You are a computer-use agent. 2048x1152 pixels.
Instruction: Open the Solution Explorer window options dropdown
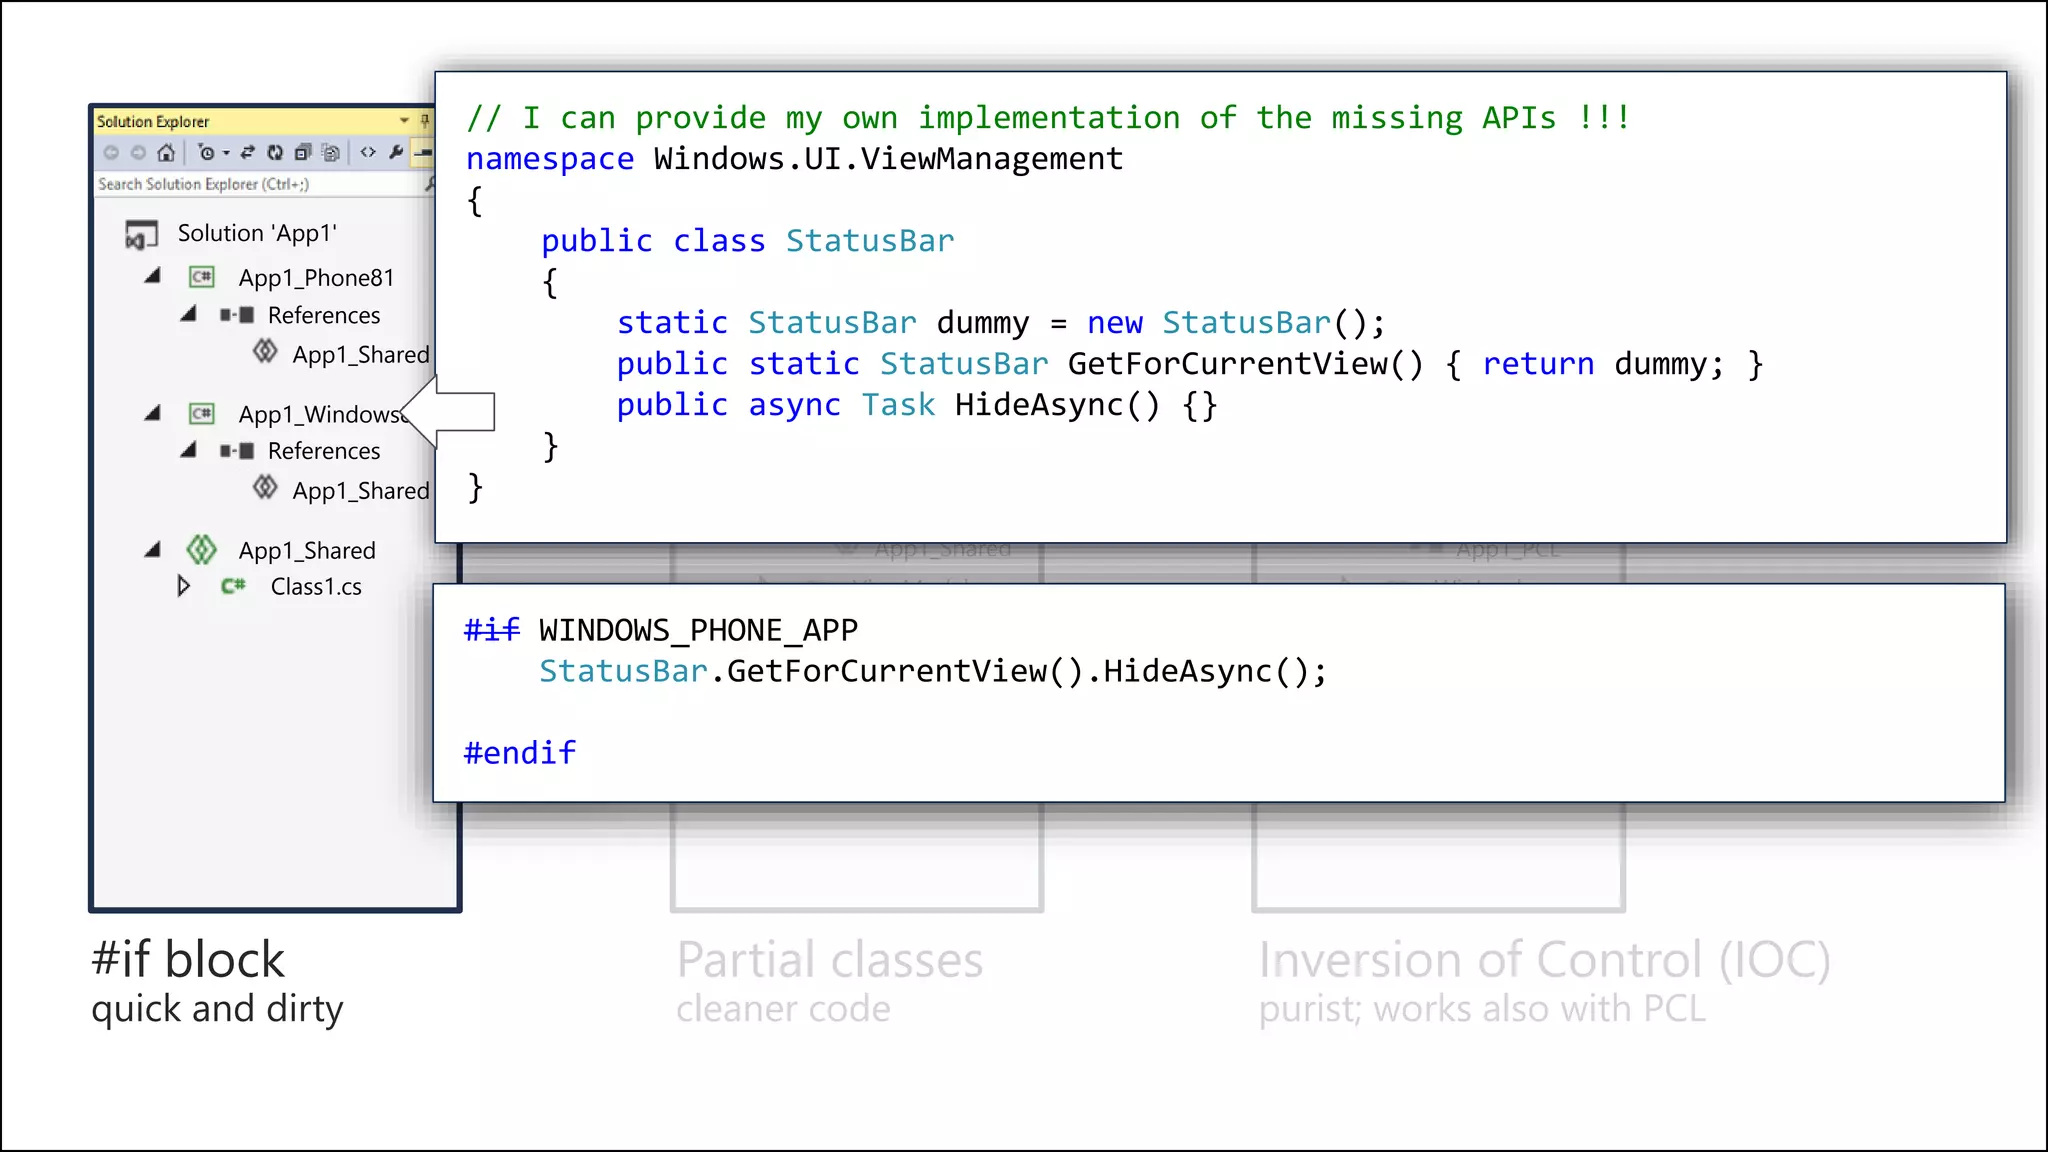[404, 121]
